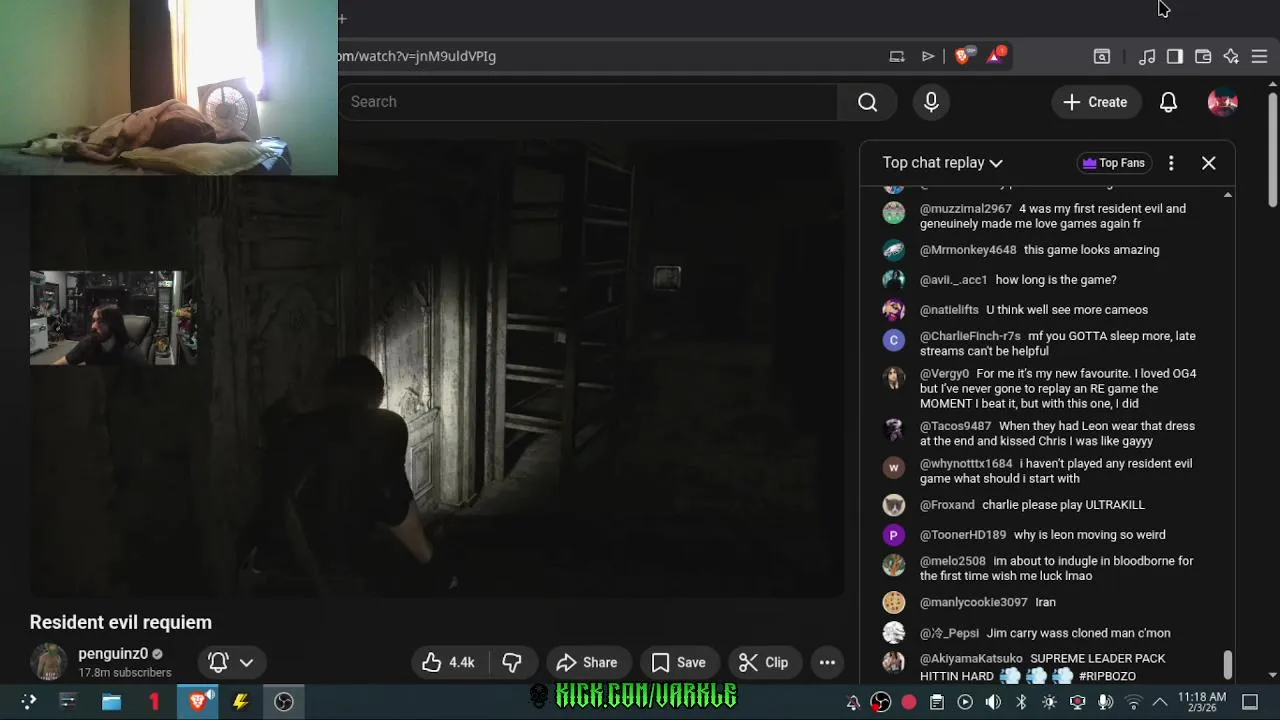The image size is (1280, 720).
Task: Open penguinz0 channel name link
Action: coord(113,654)
